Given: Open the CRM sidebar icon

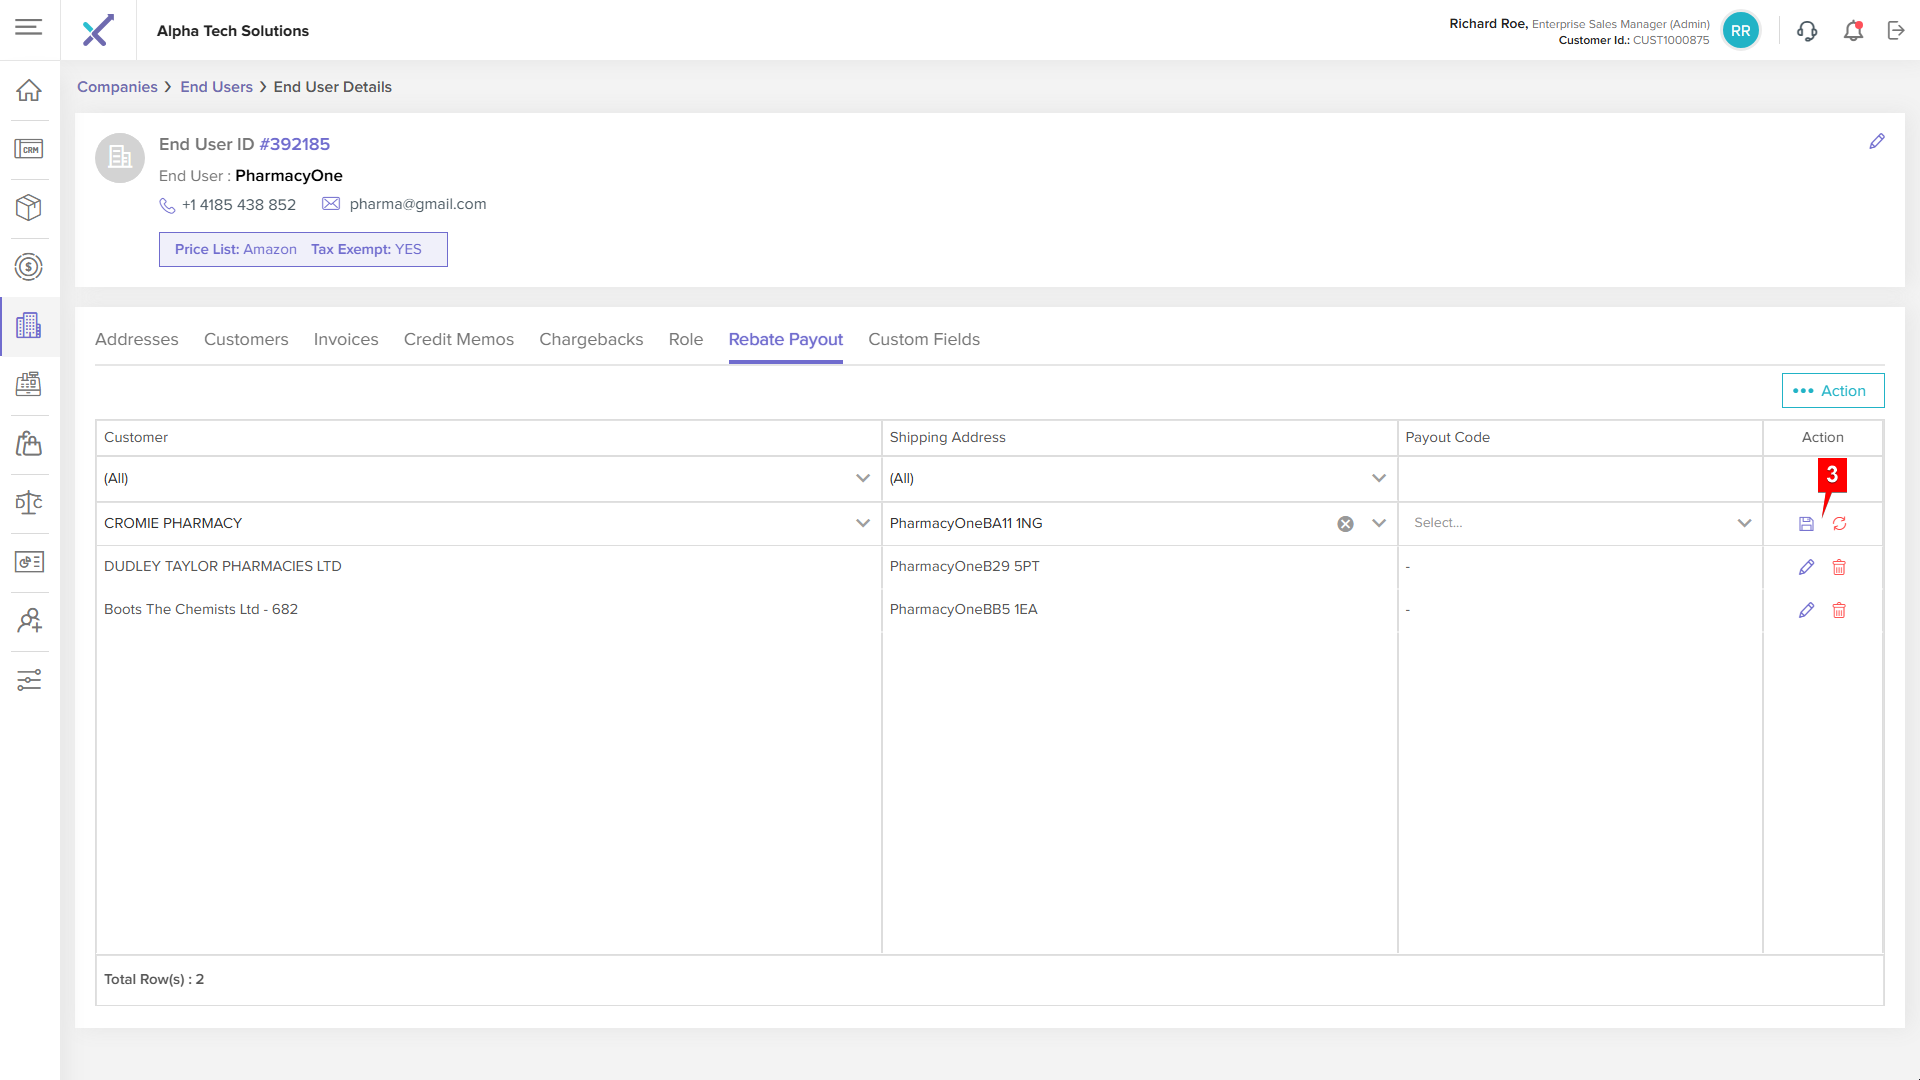Looking at the screenshot, I should coord(29,149).
